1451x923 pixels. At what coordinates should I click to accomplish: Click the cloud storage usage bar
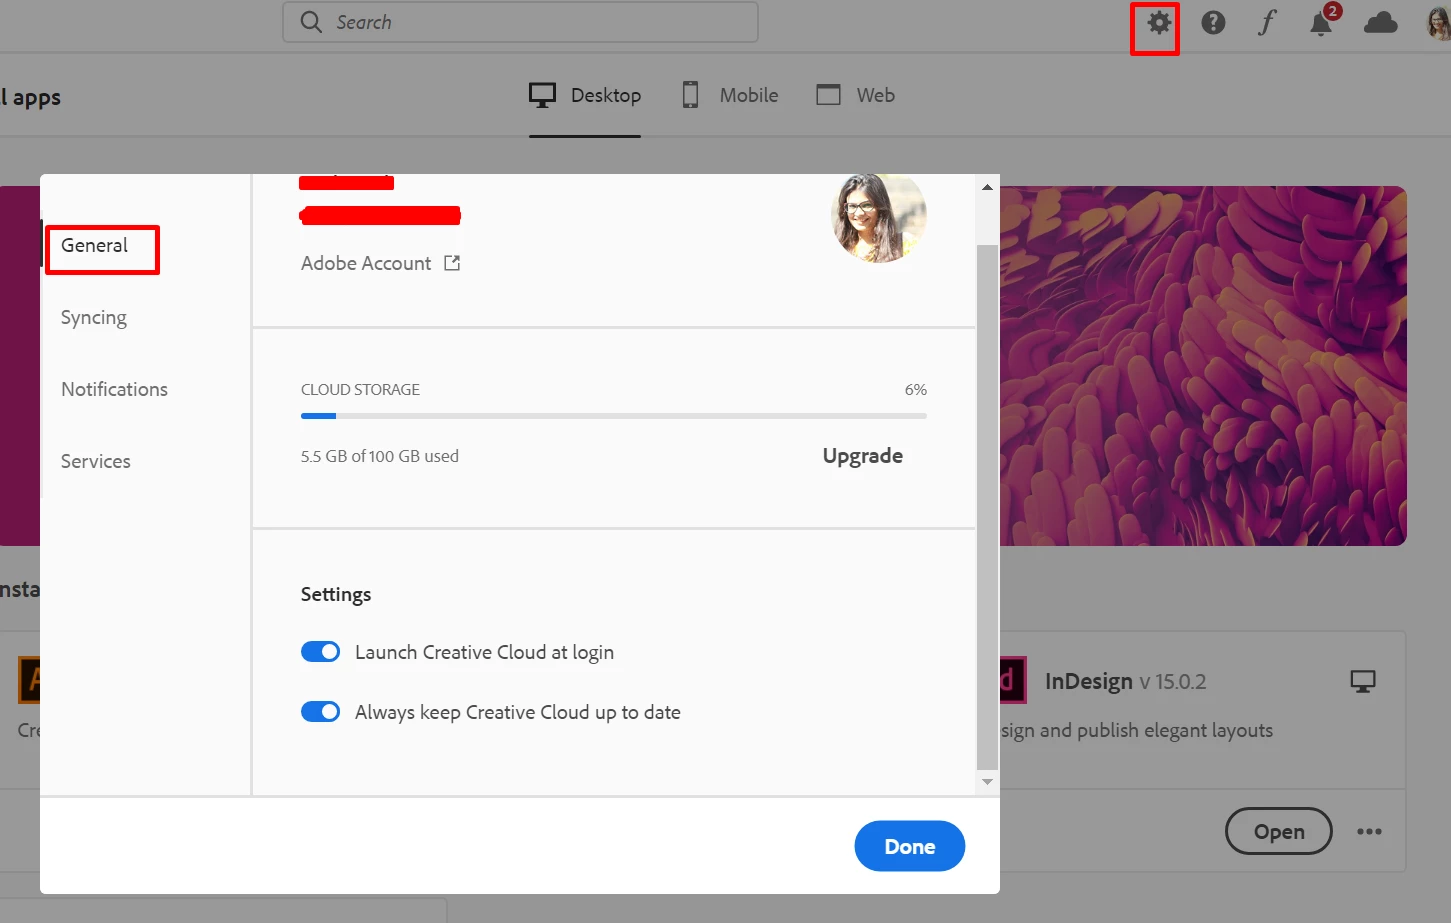614,416
